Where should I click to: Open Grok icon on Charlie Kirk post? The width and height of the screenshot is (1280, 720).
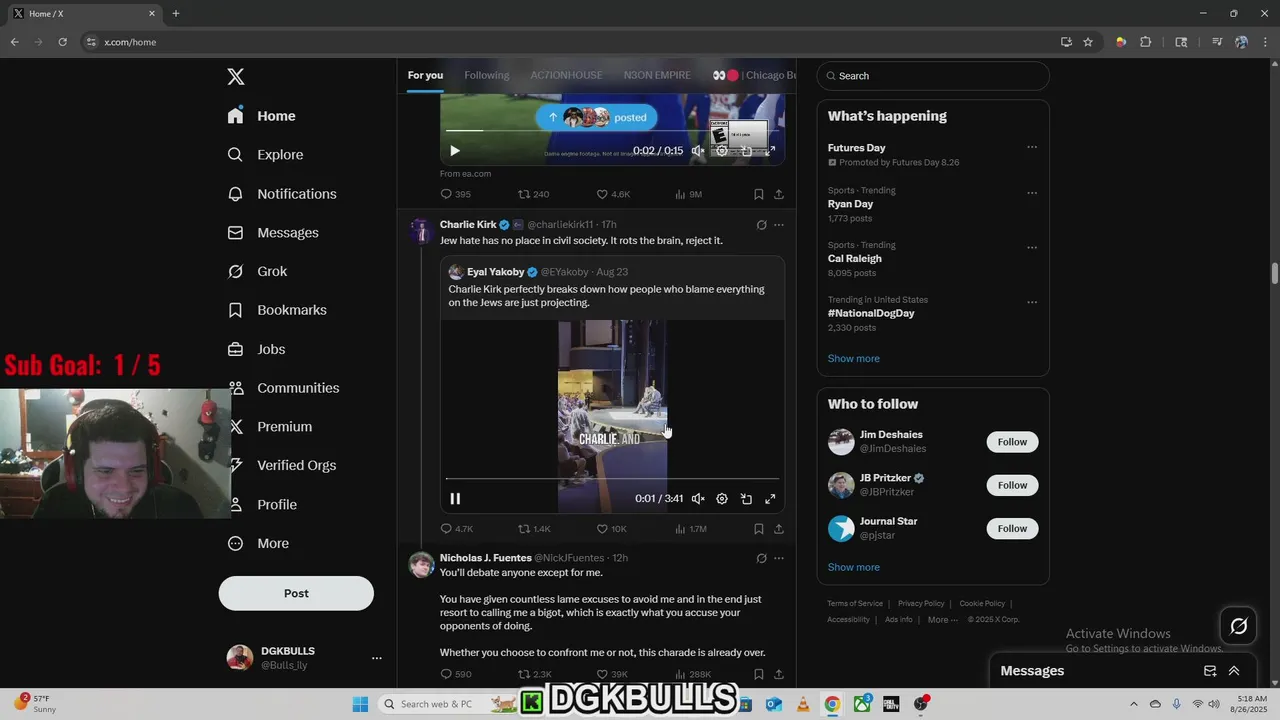[761, 225]
